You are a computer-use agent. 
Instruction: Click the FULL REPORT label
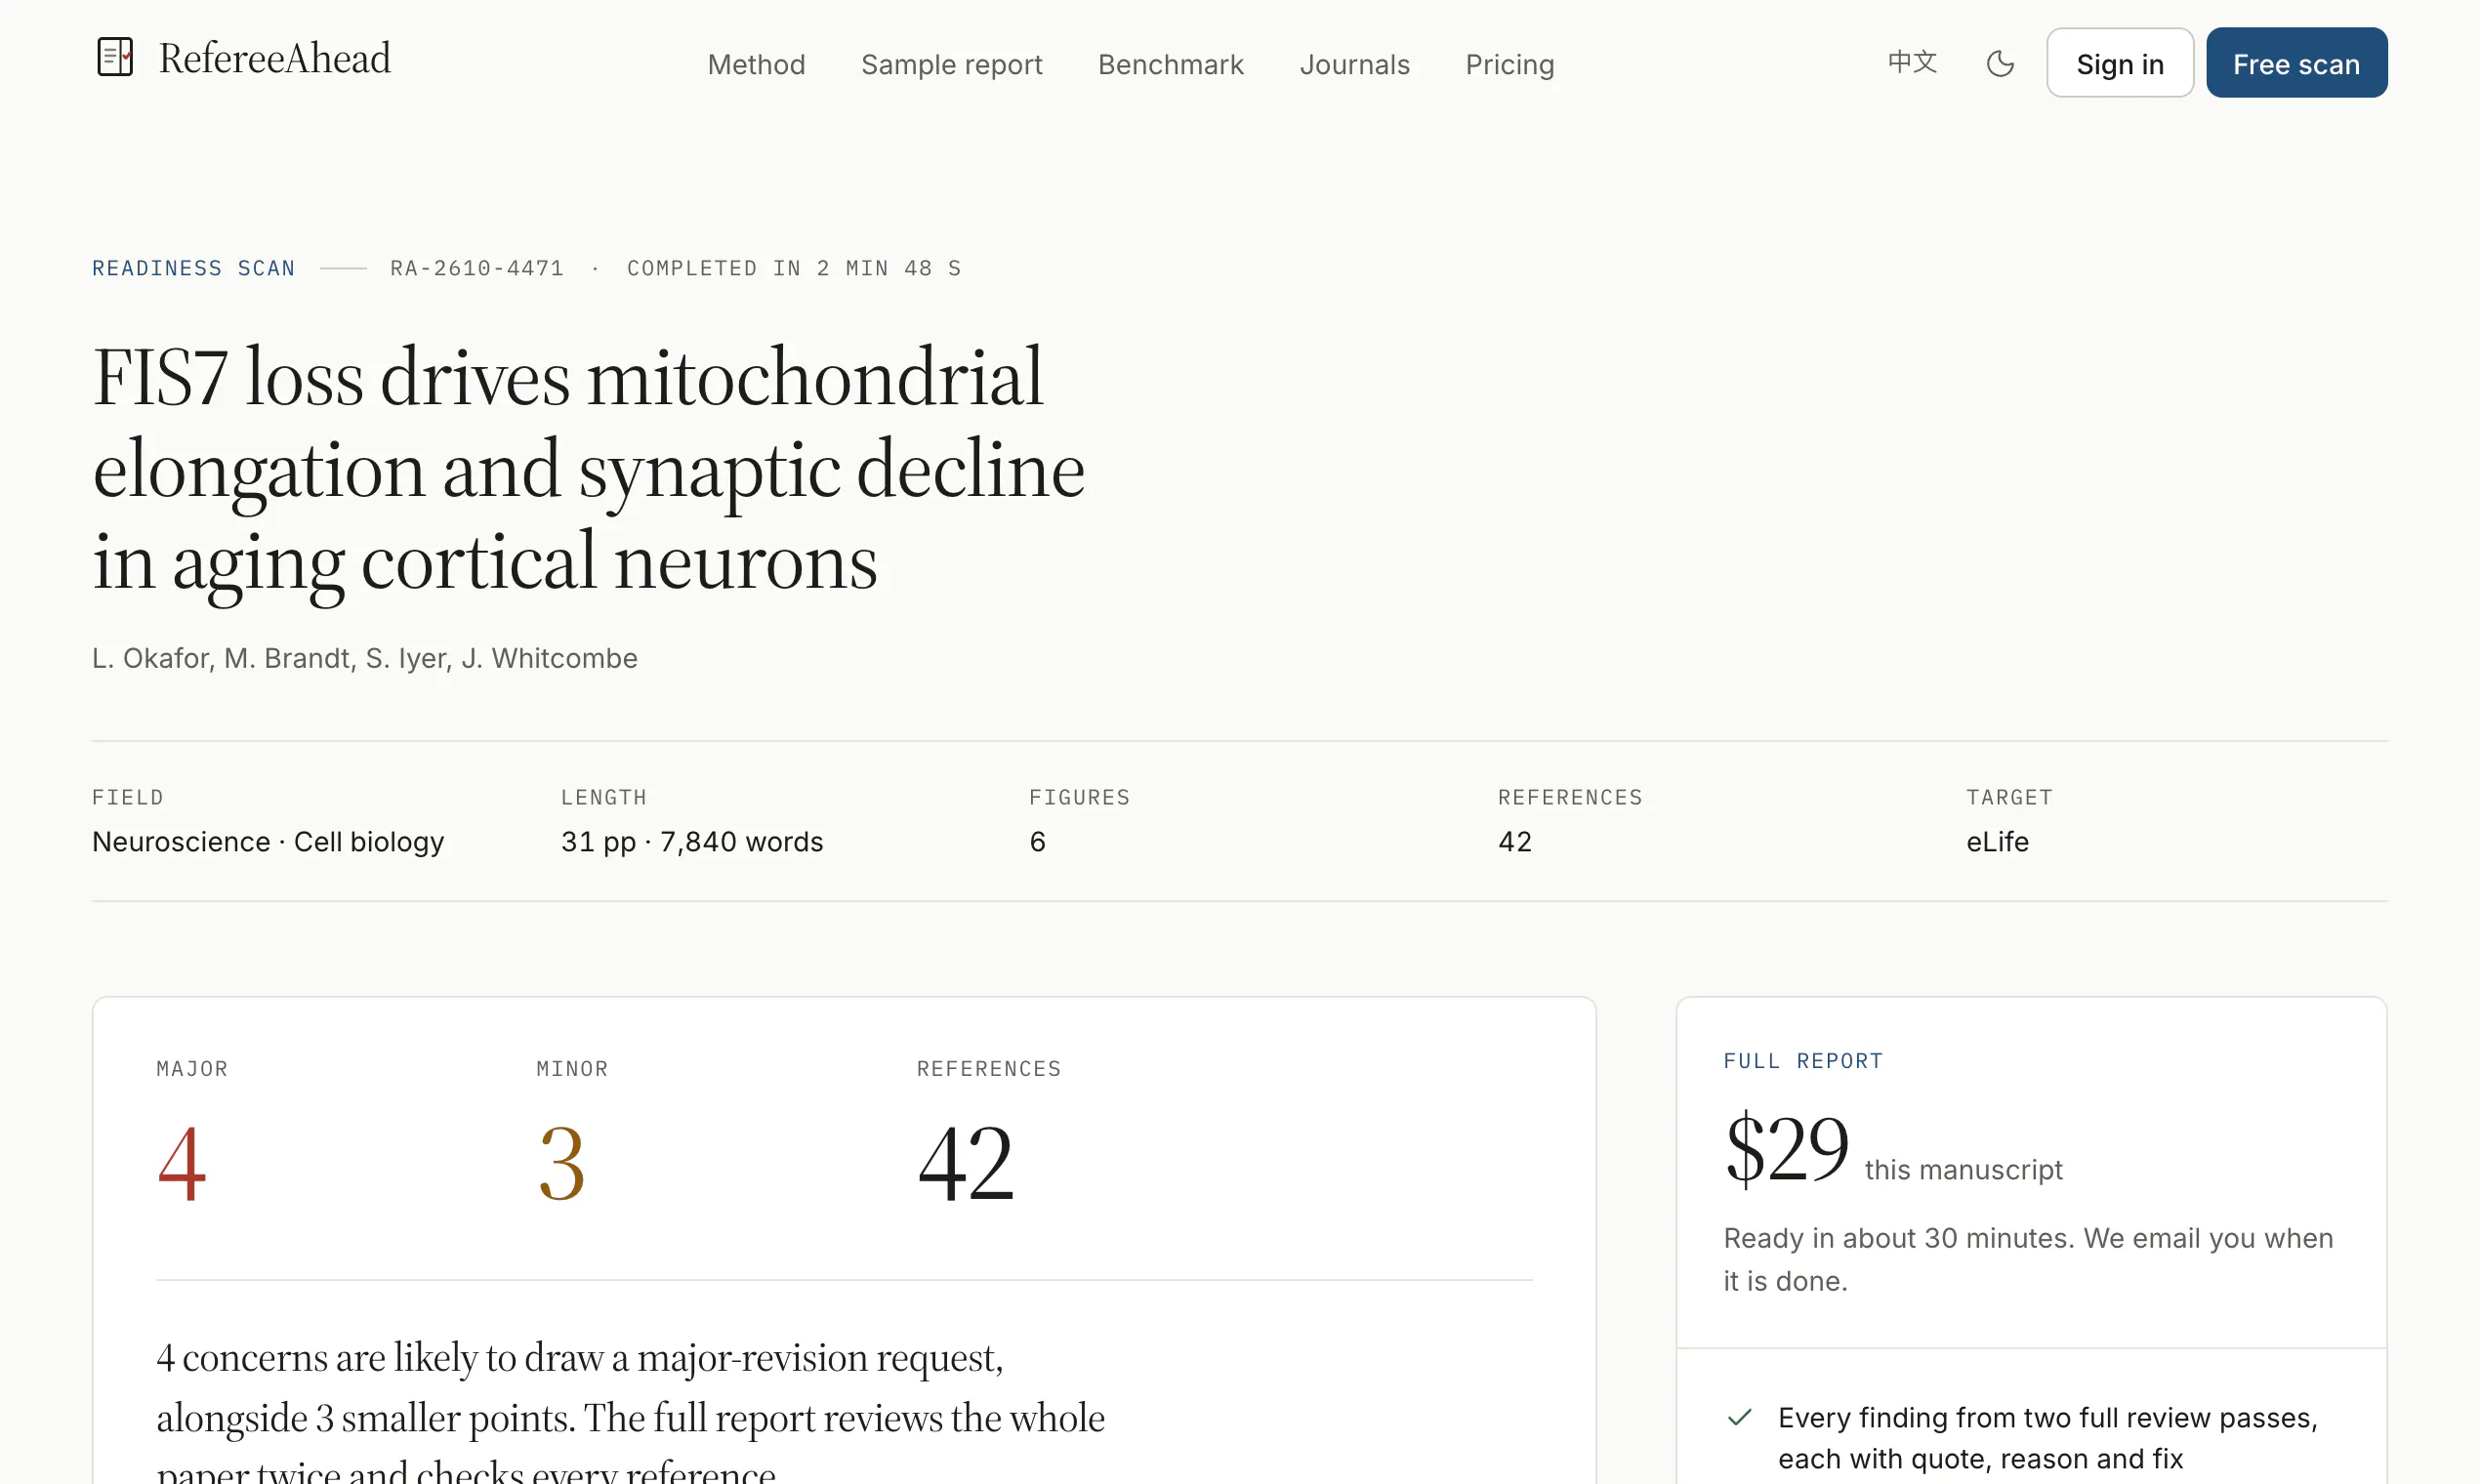coord(1803,1061)
